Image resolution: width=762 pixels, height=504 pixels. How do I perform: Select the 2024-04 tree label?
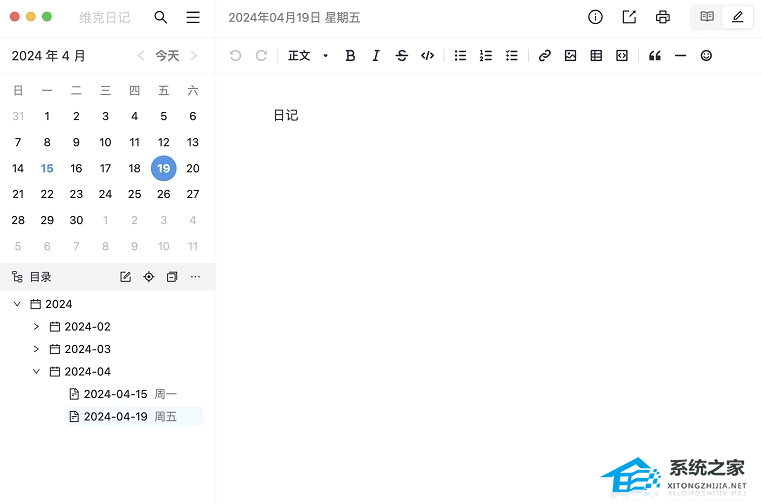87,371
